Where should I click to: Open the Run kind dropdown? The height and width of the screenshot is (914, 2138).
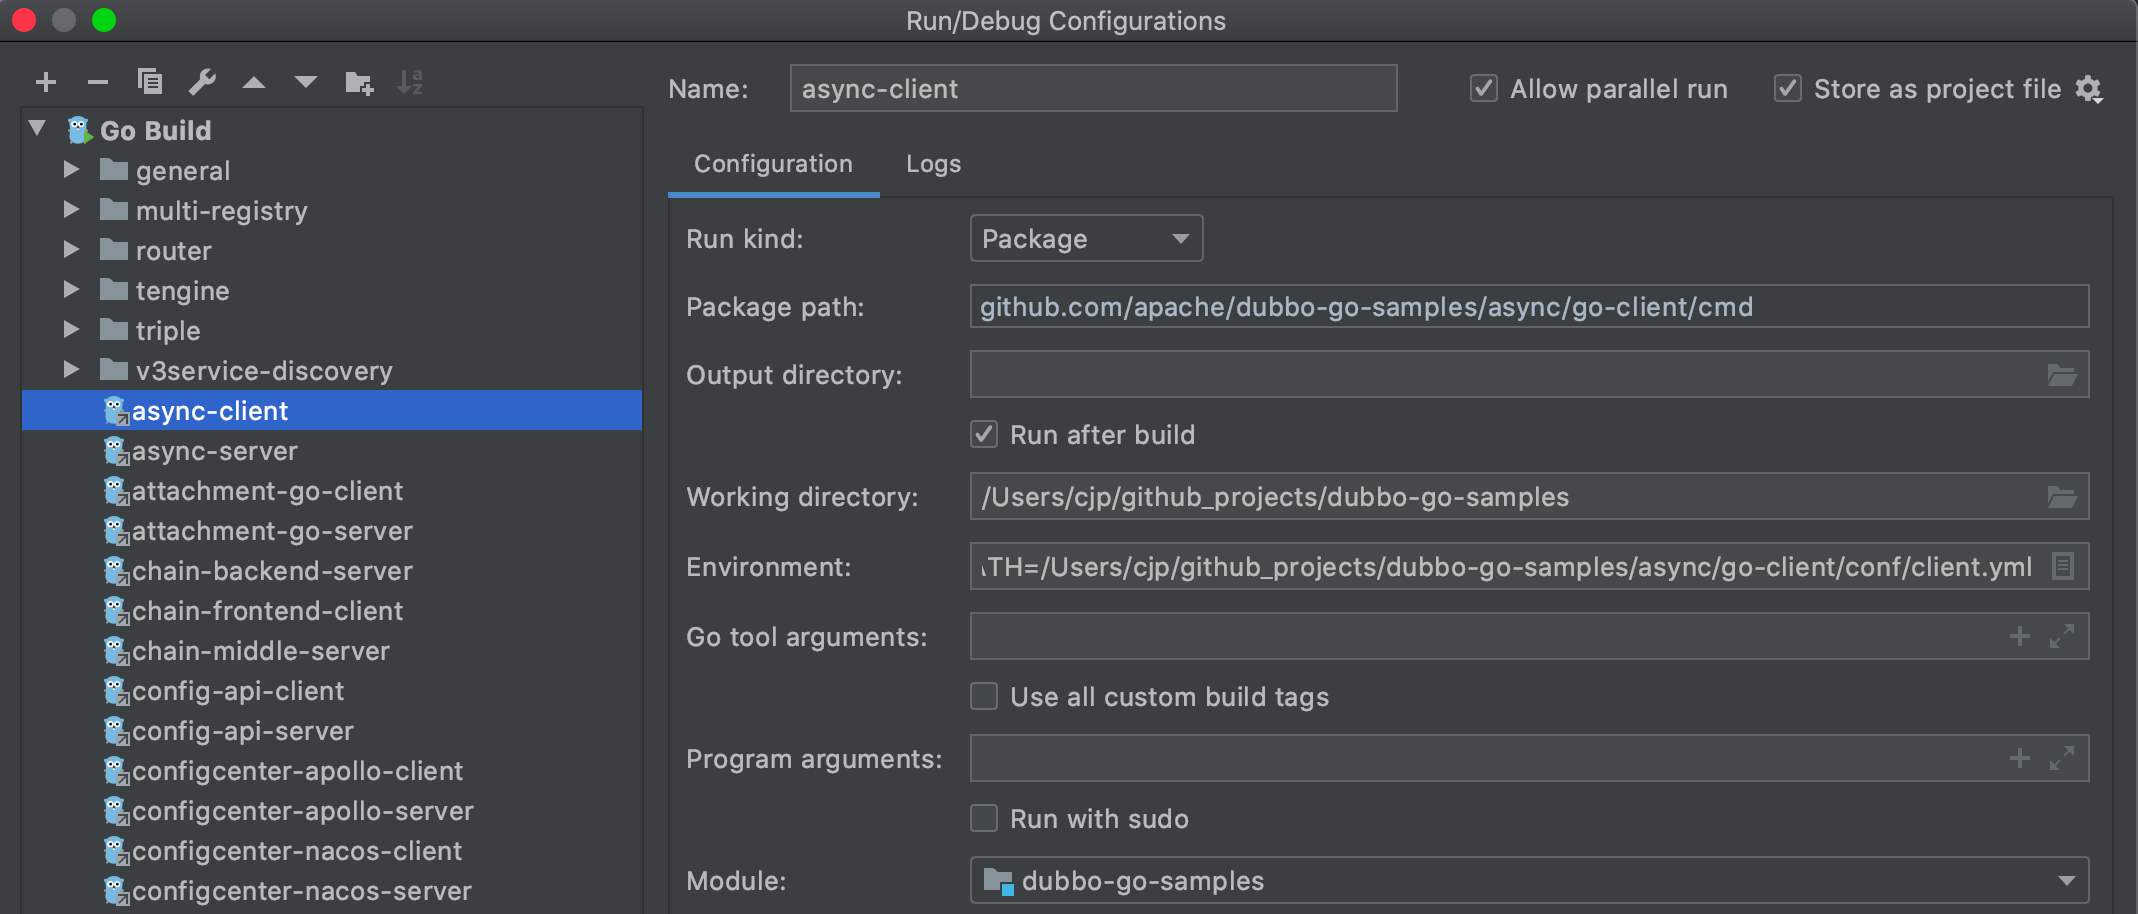tap(1085, 239)
